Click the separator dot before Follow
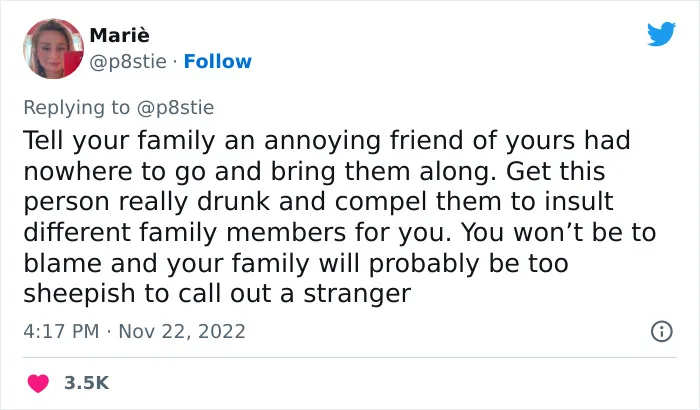This screenshot has height=410, width=700. tap(175, 62)
